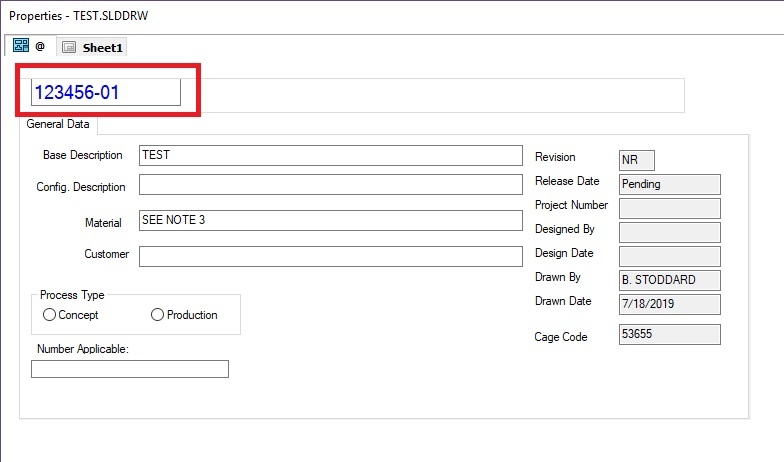Click the Cage Code field 53655
The image size is (784, 462).
tap(670, 334)
